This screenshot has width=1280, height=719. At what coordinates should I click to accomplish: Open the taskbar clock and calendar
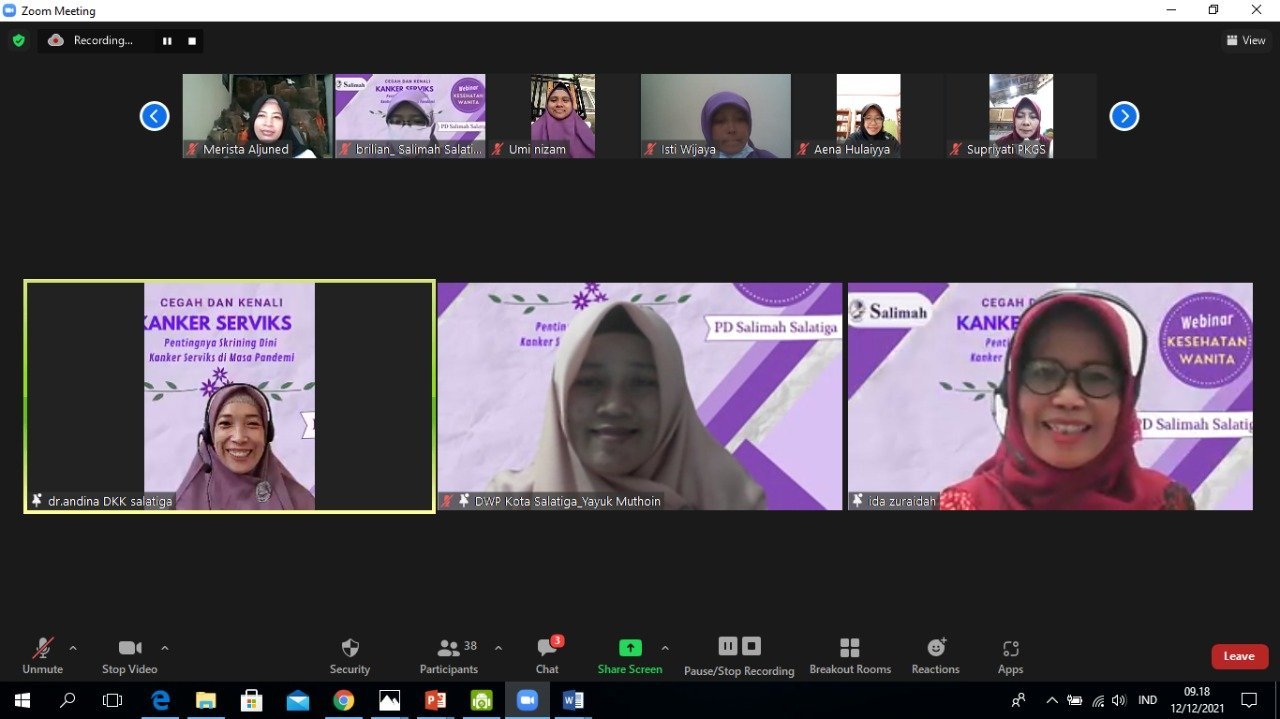pos(1197,700)
